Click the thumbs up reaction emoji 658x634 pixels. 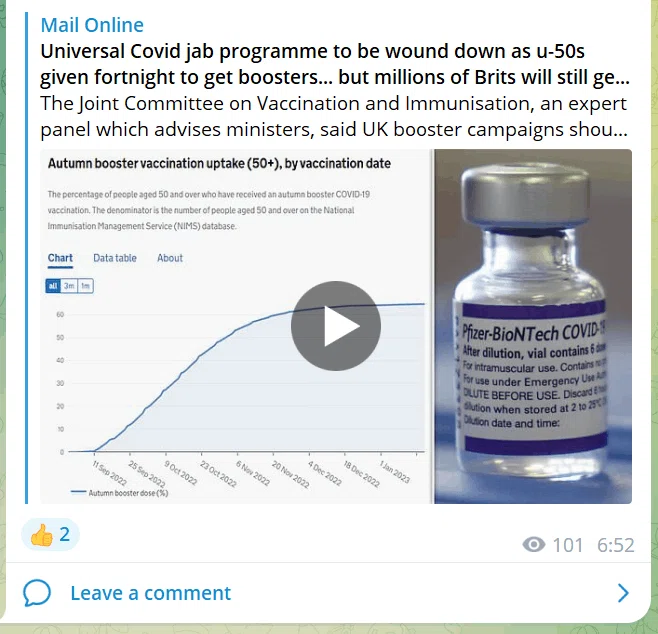42,535
